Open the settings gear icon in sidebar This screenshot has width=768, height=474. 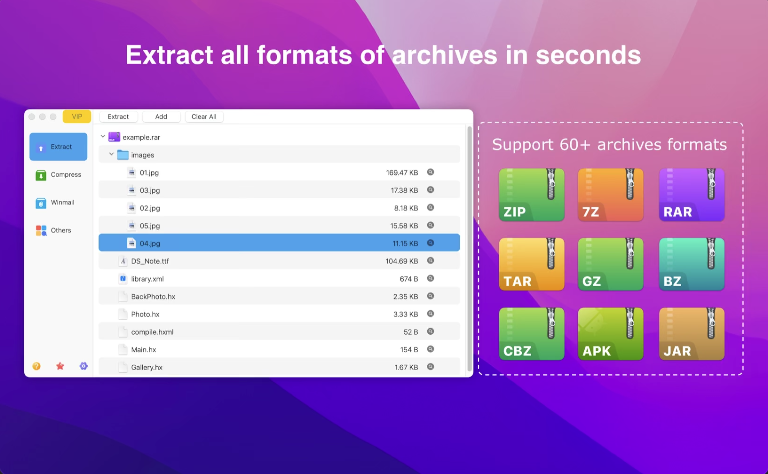83,366
